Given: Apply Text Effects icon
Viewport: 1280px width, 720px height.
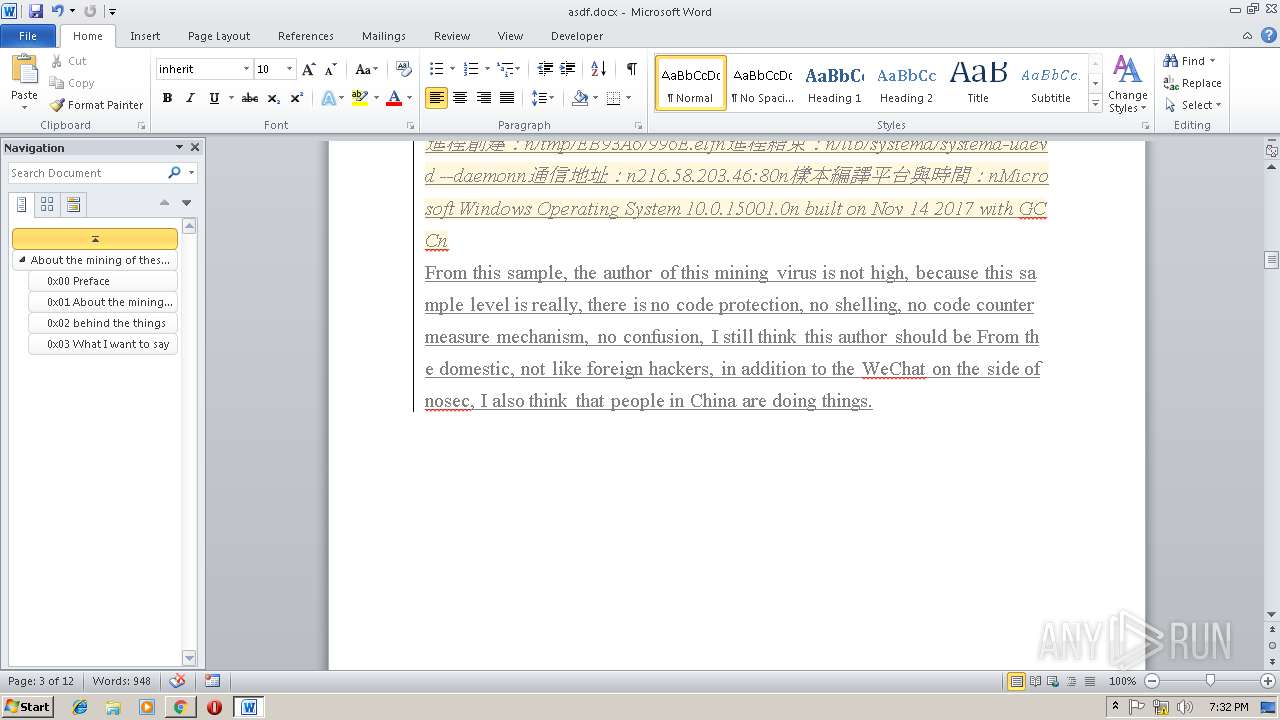Looking at the screenshot, I should click(327, 98).
